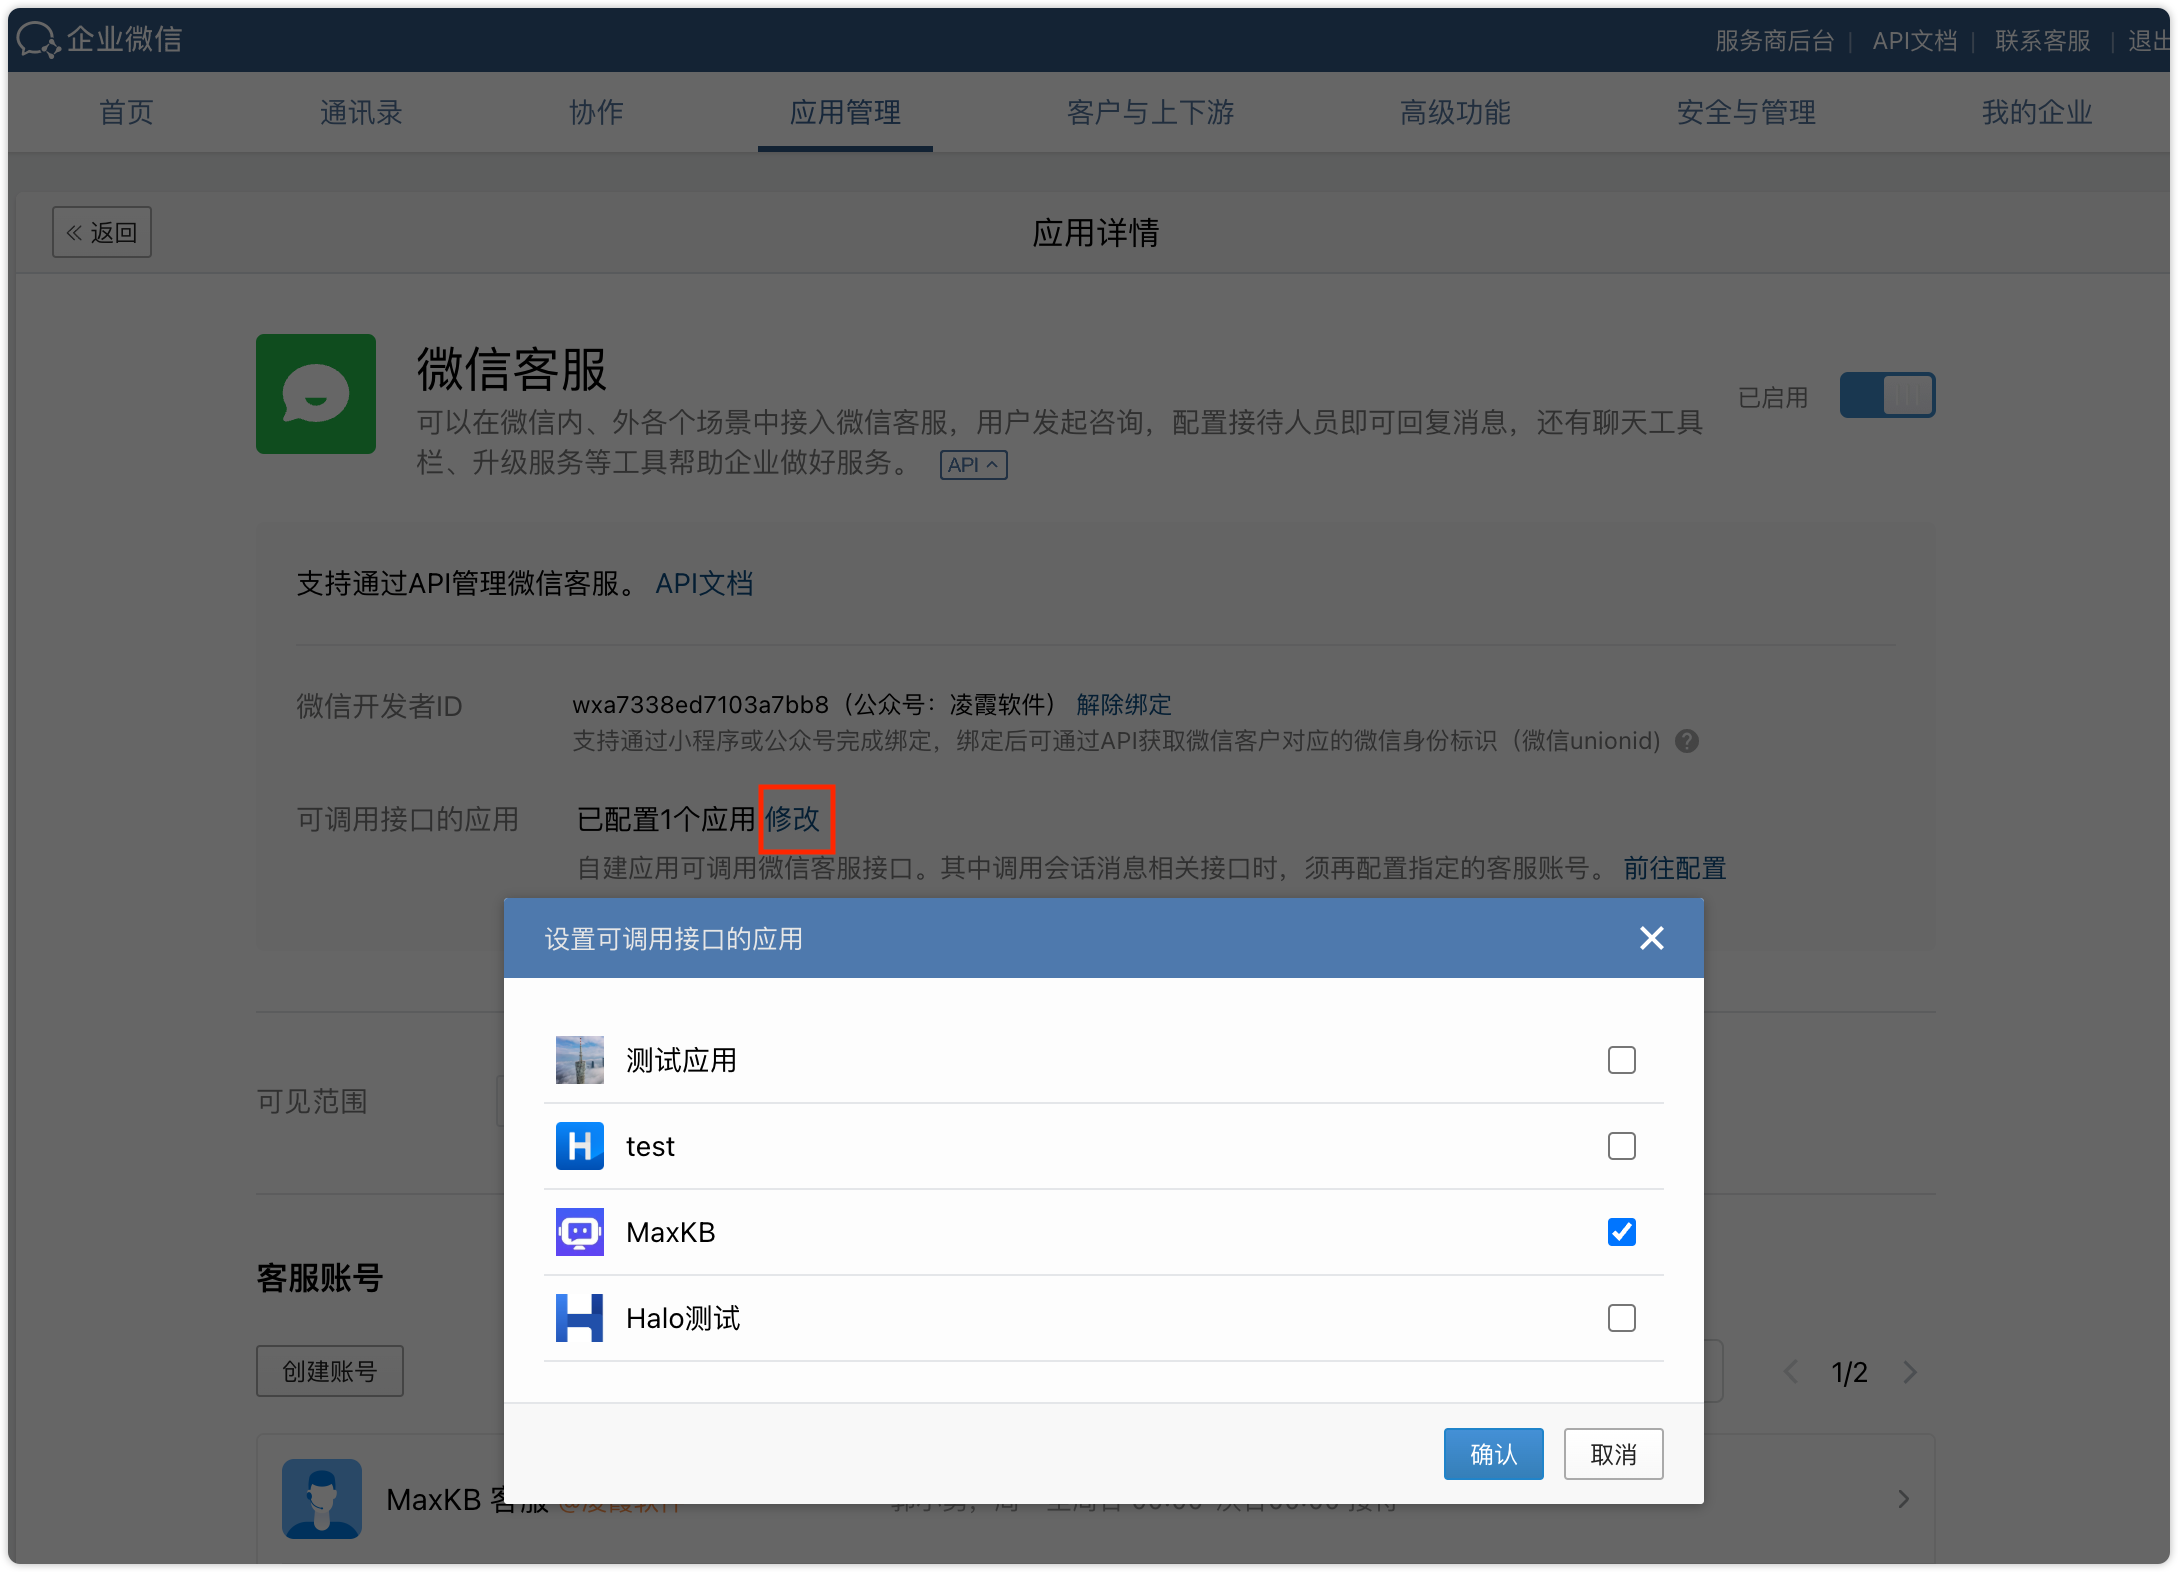Click the 修改 link
The width and height of the screenshot is (2178, 1572).
pos(795,819)
